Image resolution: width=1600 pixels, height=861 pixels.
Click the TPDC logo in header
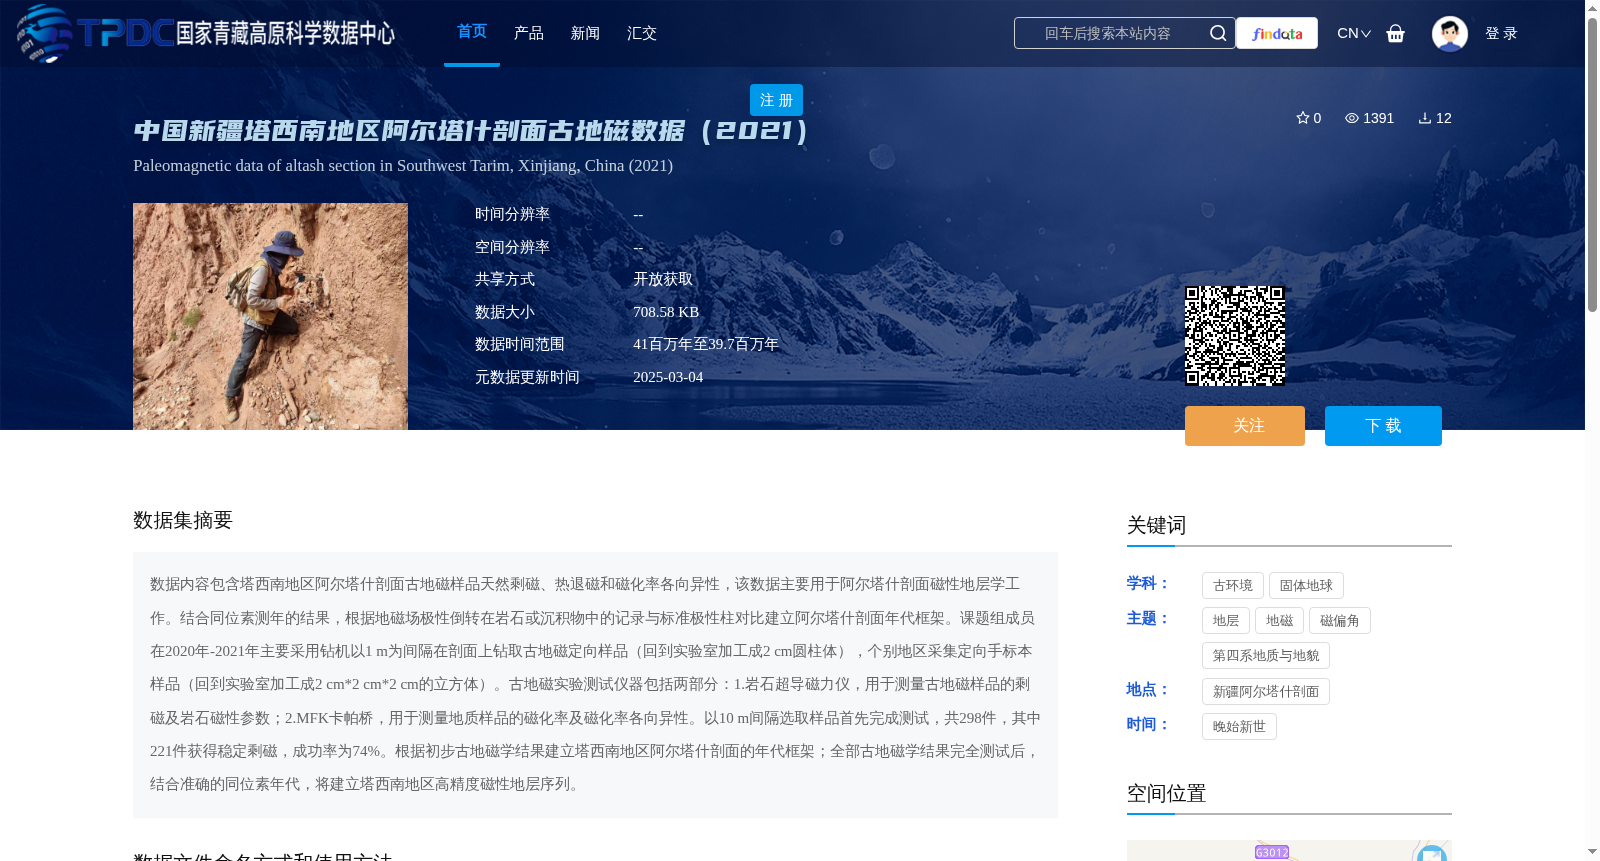coord(205,33)
